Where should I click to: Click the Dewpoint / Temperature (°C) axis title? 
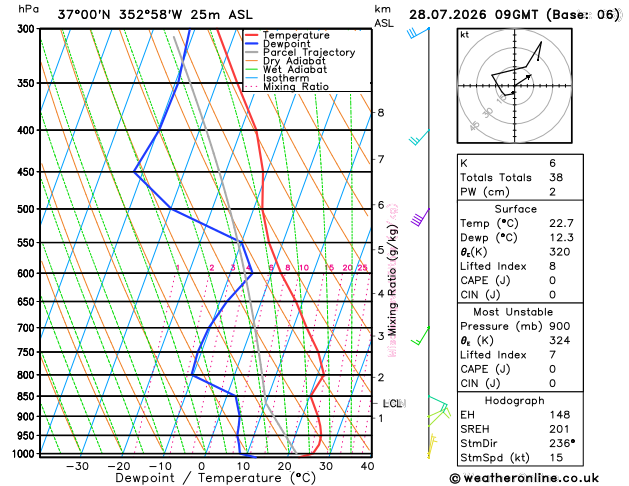click(x=215, y=478)
